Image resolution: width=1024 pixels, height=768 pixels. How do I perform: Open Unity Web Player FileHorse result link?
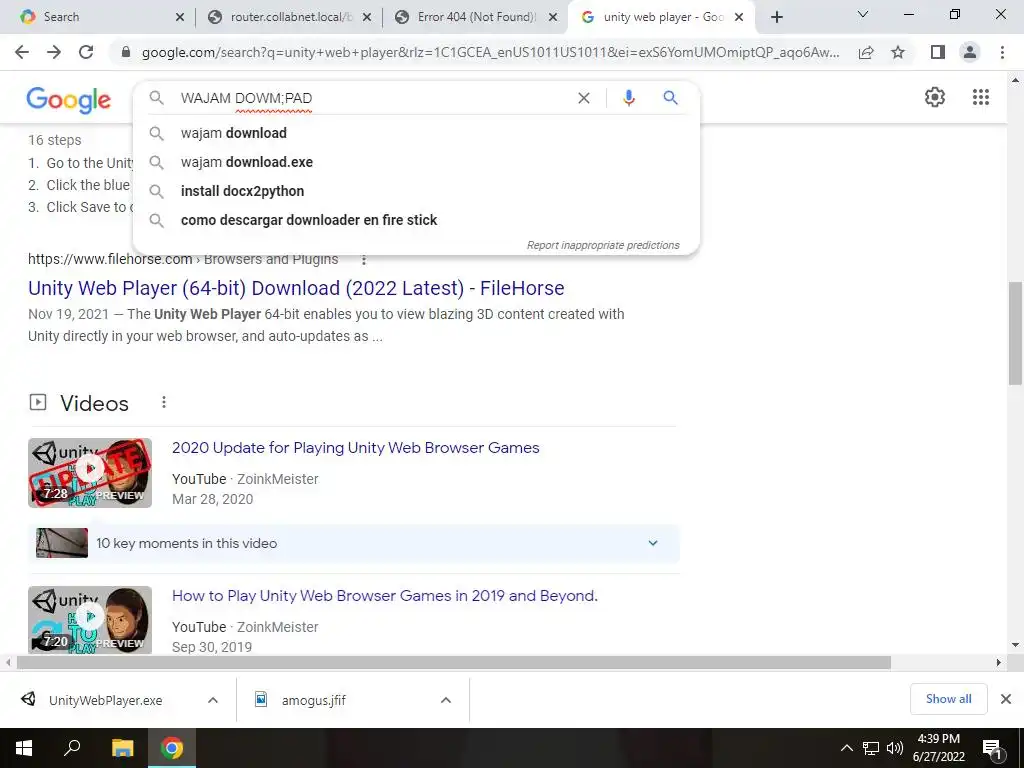pos(296,288)
